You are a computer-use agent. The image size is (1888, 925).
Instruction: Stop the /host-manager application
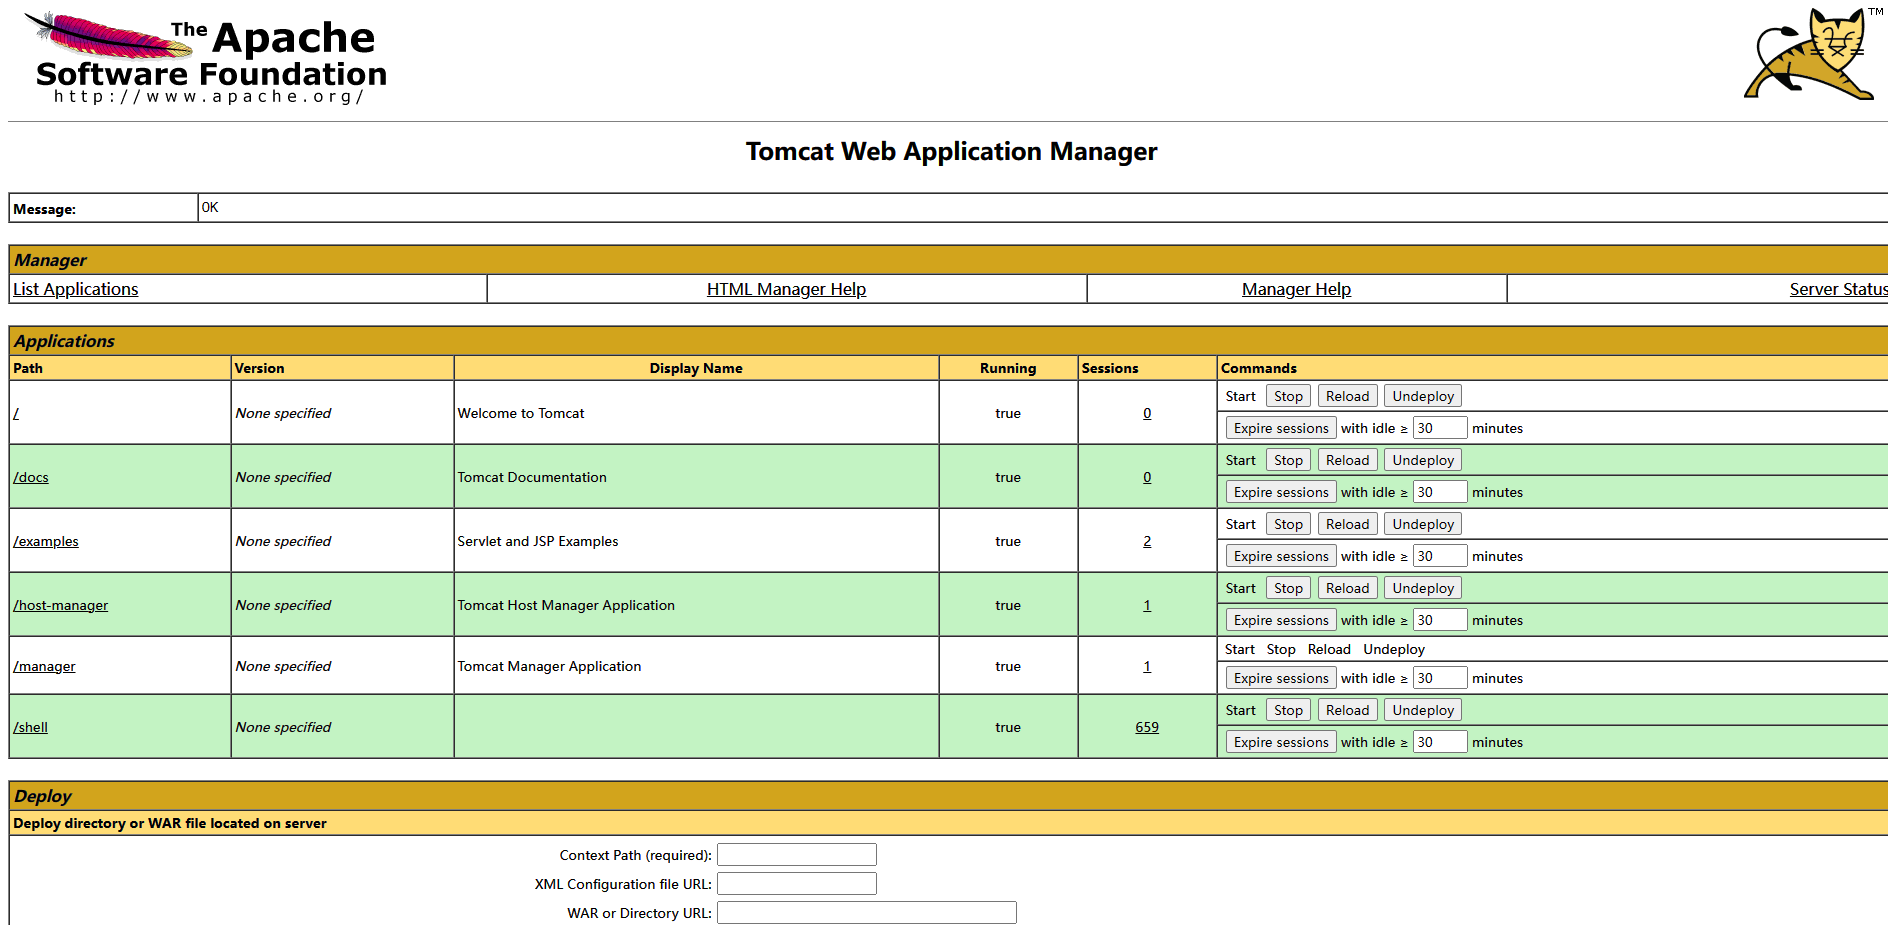coord(1288,588)
